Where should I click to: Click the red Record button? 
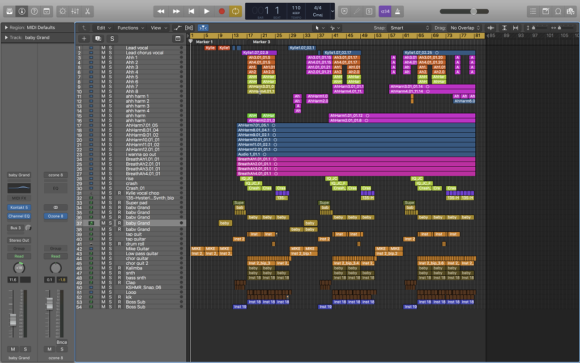(x=222, y=11)
